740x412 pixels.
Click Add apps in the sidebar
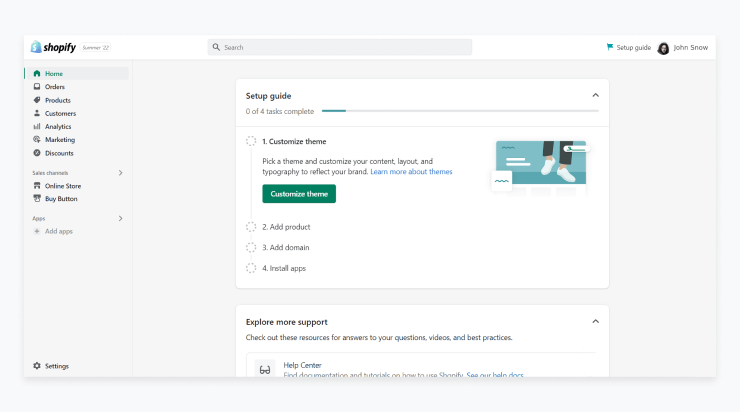click(x=59, y=231)
